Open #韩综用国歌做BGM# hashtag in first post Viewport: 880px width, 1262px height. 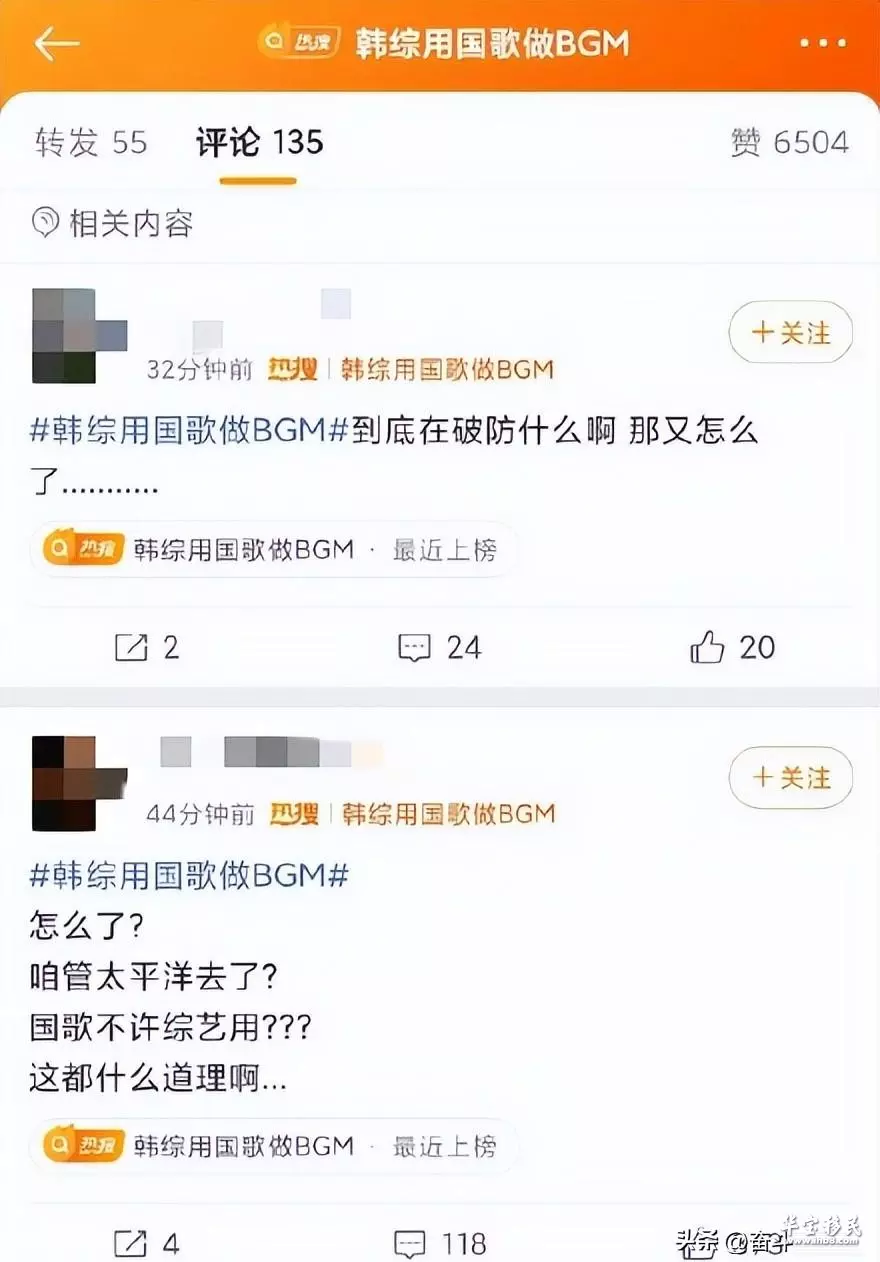point(190,431)
